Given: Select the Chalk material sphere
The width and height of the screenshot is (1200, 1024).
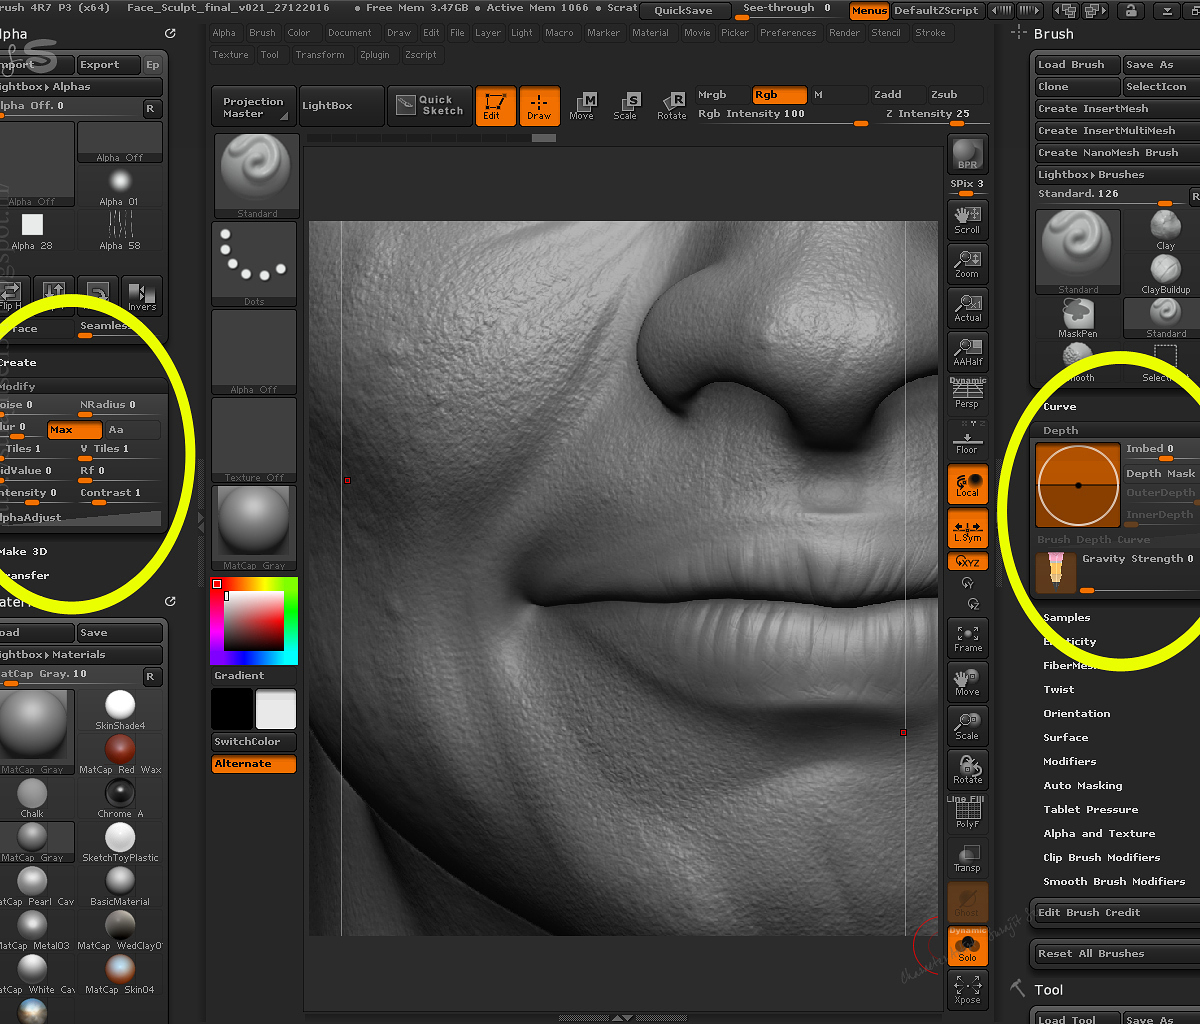Looking at the screenshot, I should tap(32, 798).
